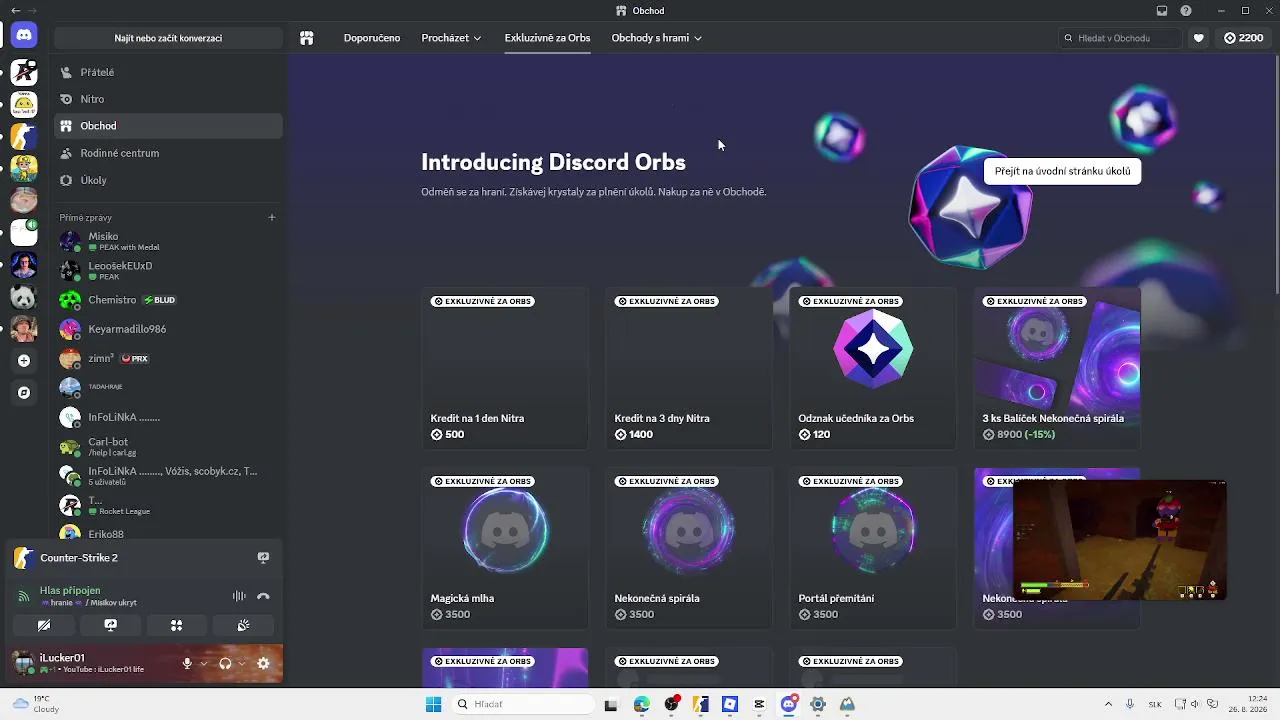
Task: Open the zimn³ direct message
Action: click(168, 358)
